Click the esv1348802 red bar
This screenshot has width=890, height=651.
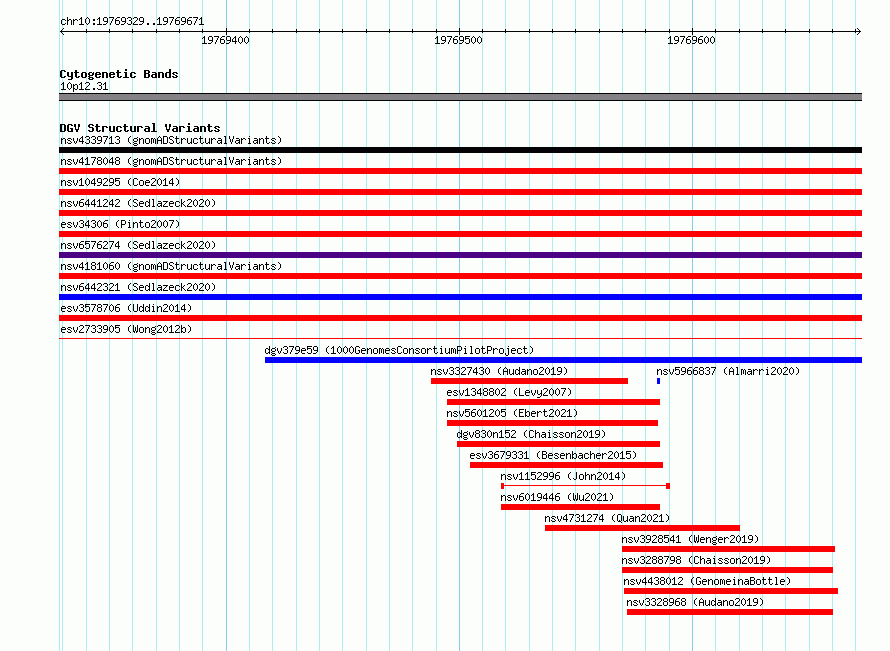(x=553, y=402)
